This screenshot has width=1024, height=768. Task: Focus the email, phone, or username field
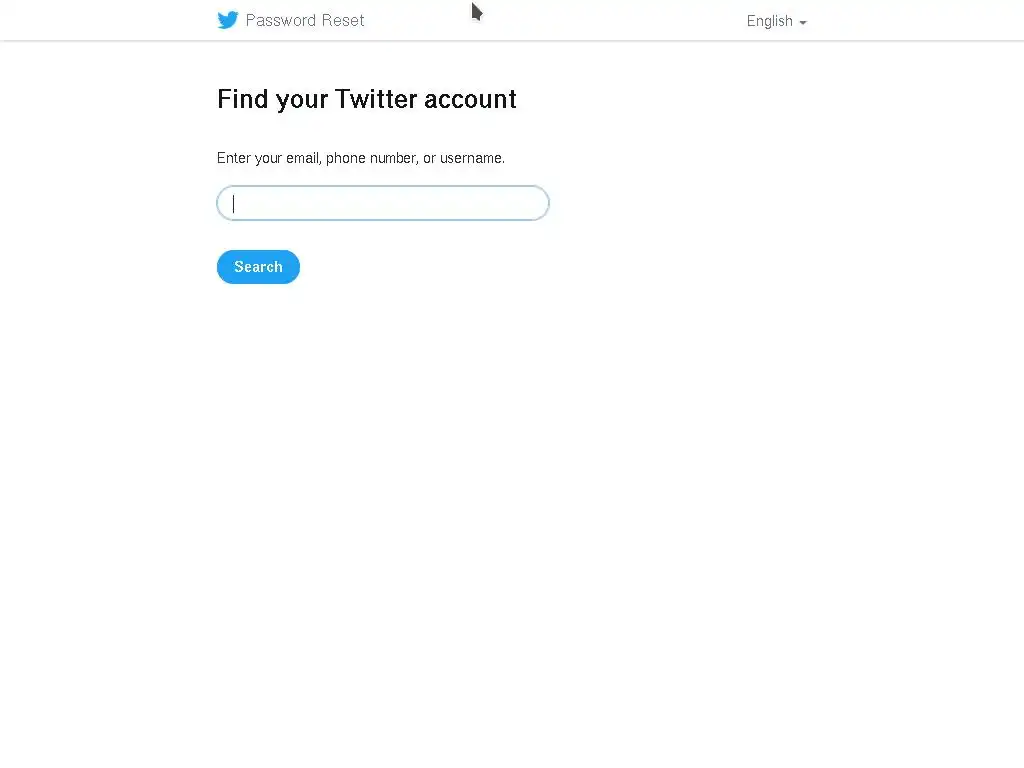(383, 203)
